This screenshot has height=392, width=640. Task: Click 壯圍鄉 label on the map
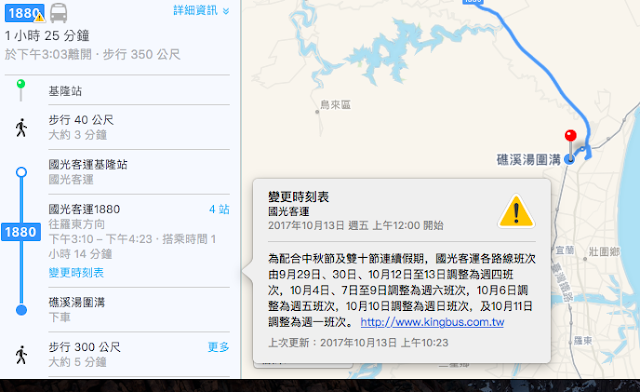coord(604,252)
